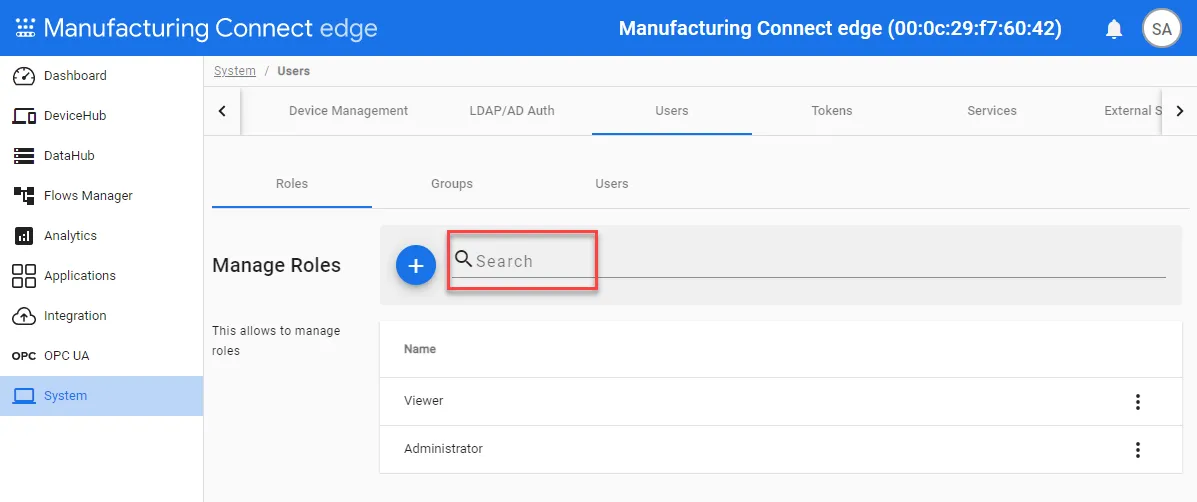Open options menu for Administrator role
Screen dimensions: 1197x502
click(1137, 449)
